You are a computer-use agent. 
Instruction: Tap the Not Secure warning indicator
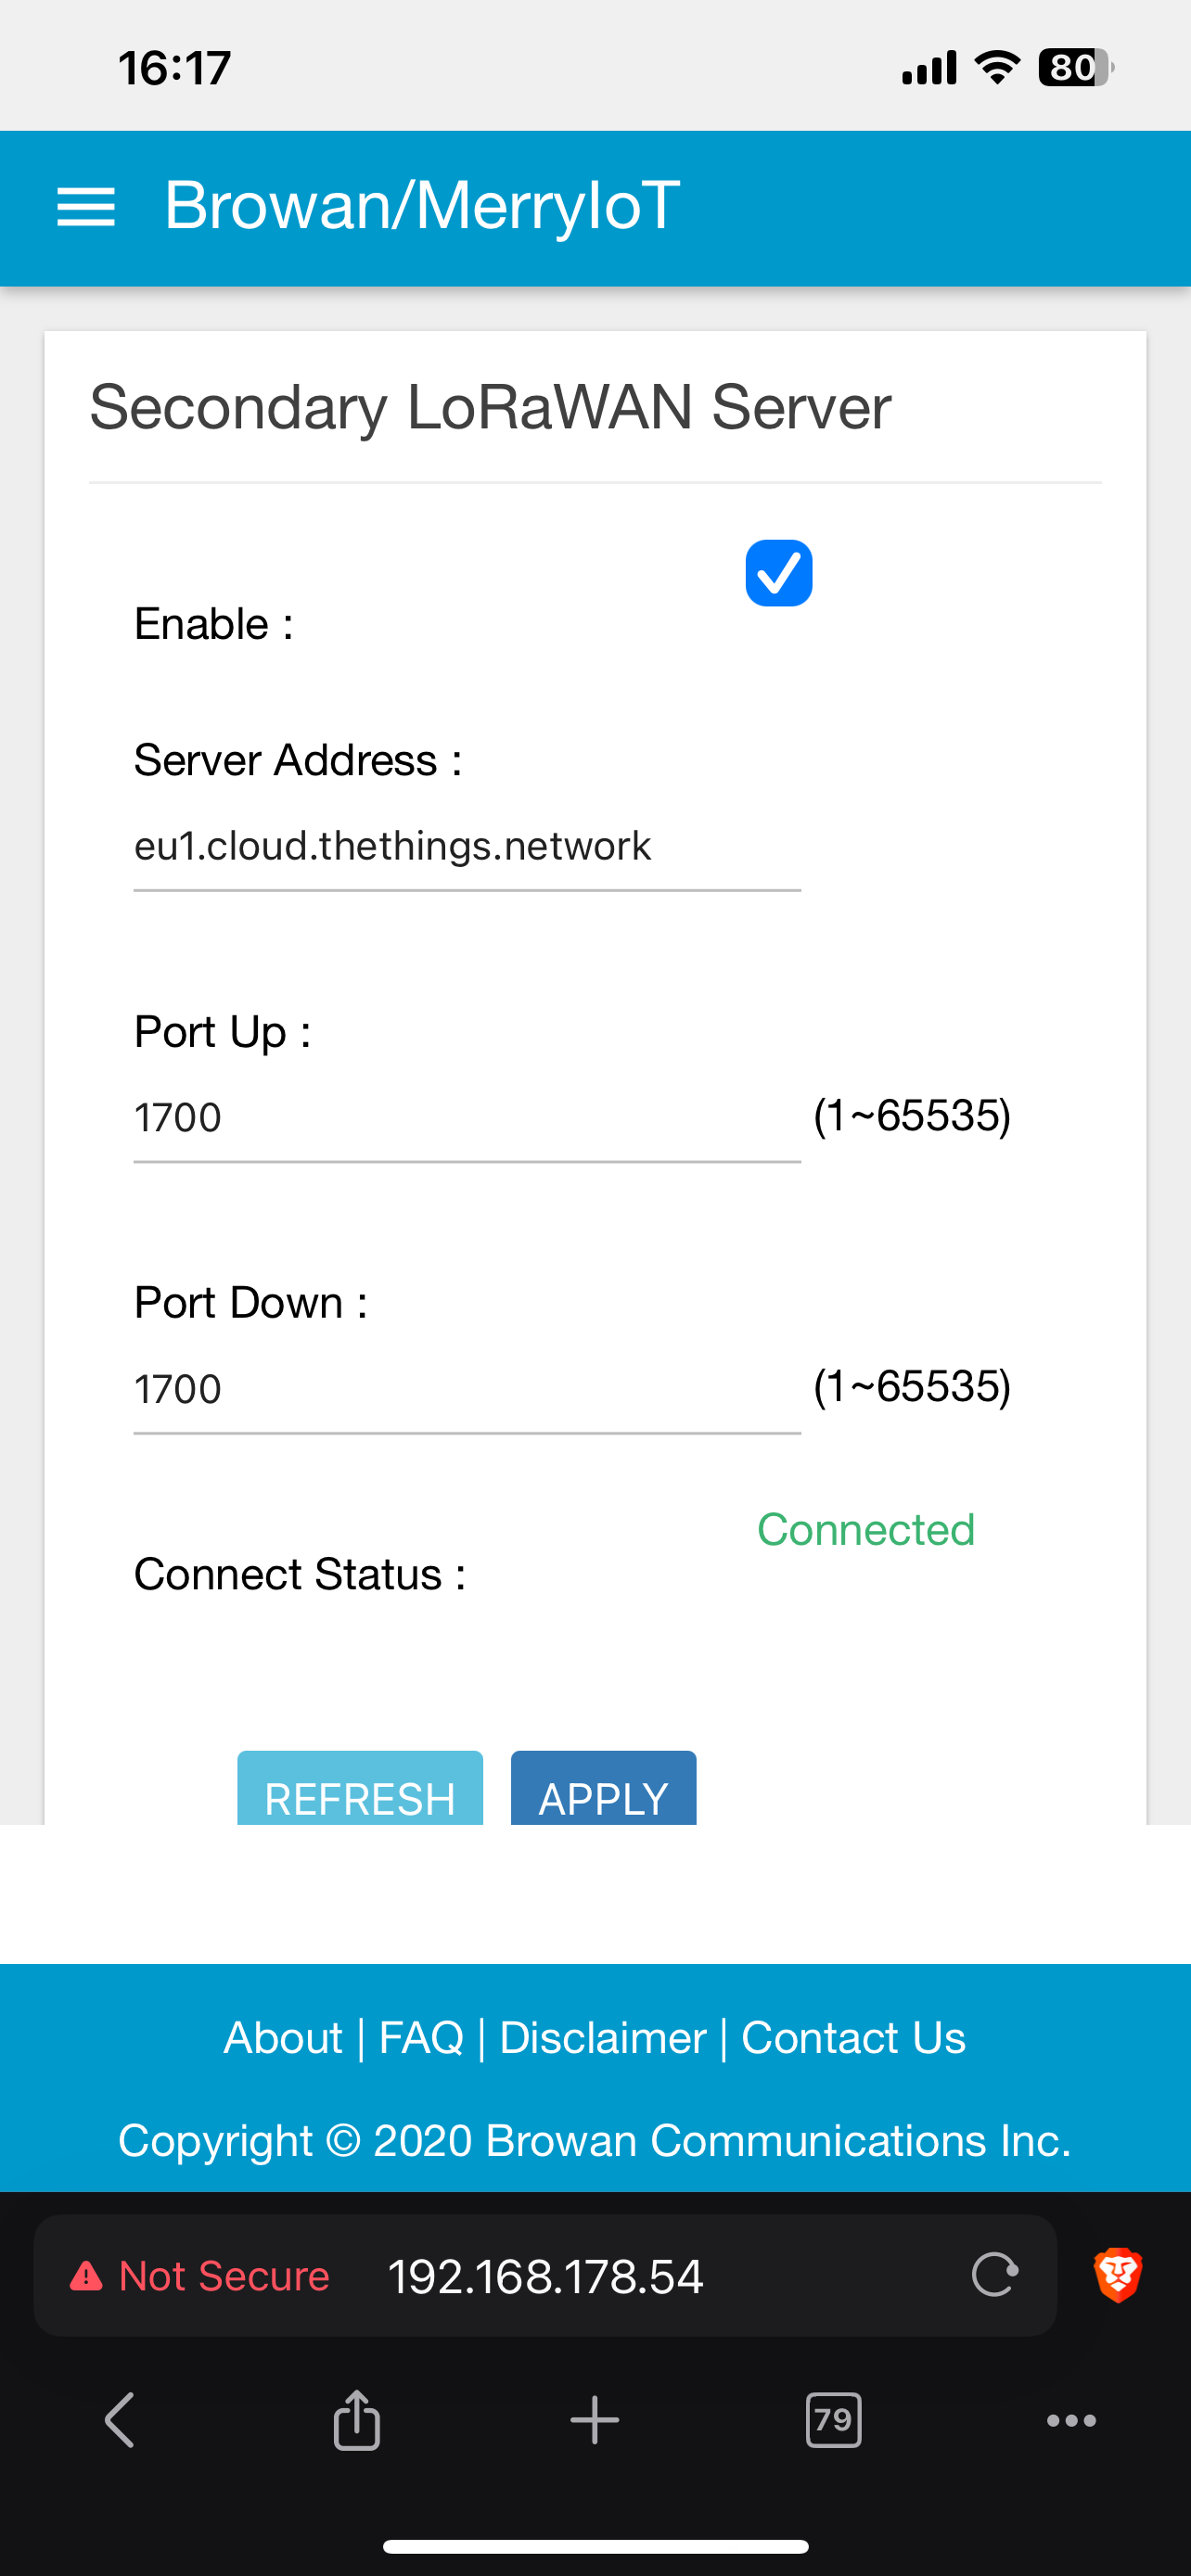(x=200, y=2276)
